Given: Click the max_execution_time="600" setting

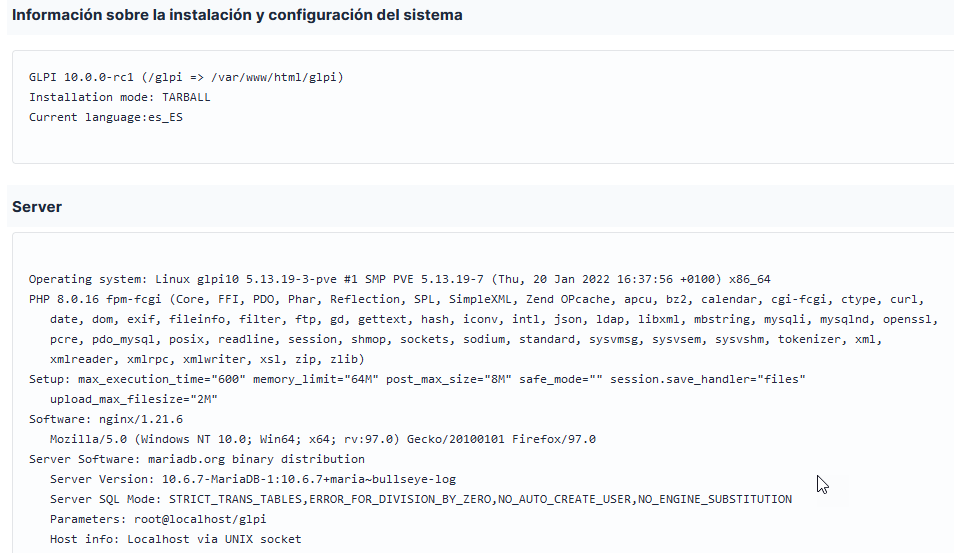Looking at the screenshot, I should pyautogui.click(x=162, y=380).
